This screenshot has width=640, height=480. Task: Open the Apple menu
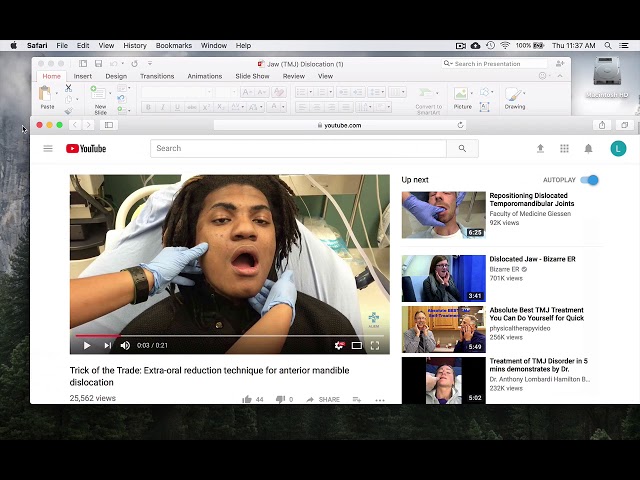pyautogui.click(x=13, y=45)
